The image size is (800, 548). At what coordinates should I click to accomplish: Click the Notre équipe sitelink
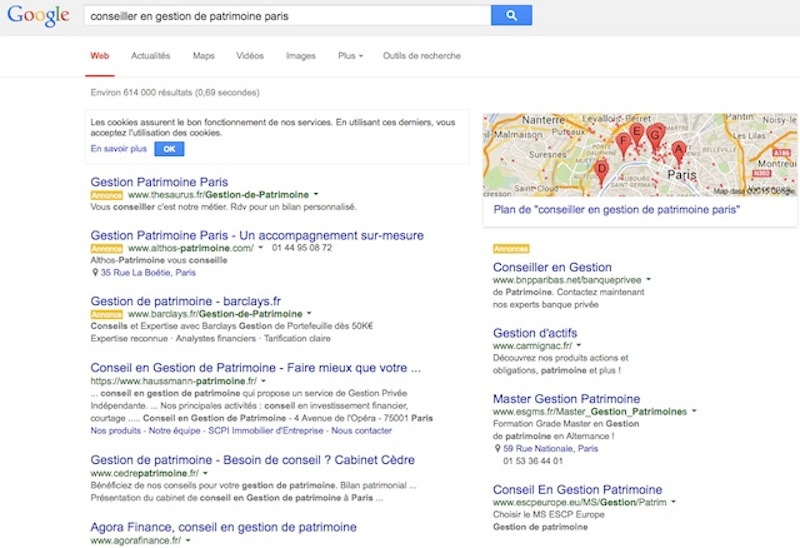coord(174,431)
